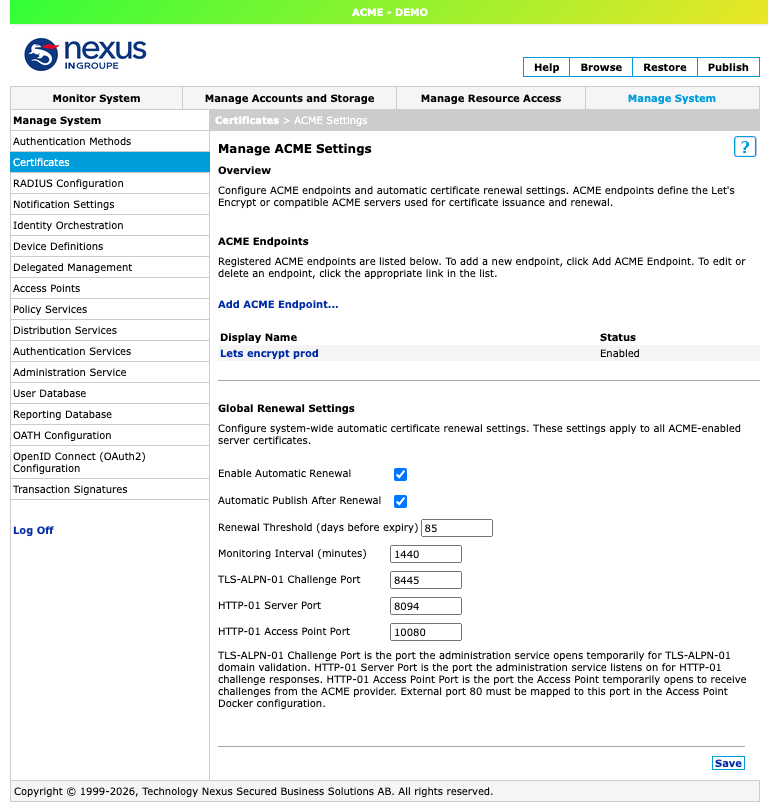This screenshot has height=810, width=768.
Task: Click the Help button
Action: pyautogui.click(x=546, y=67)
